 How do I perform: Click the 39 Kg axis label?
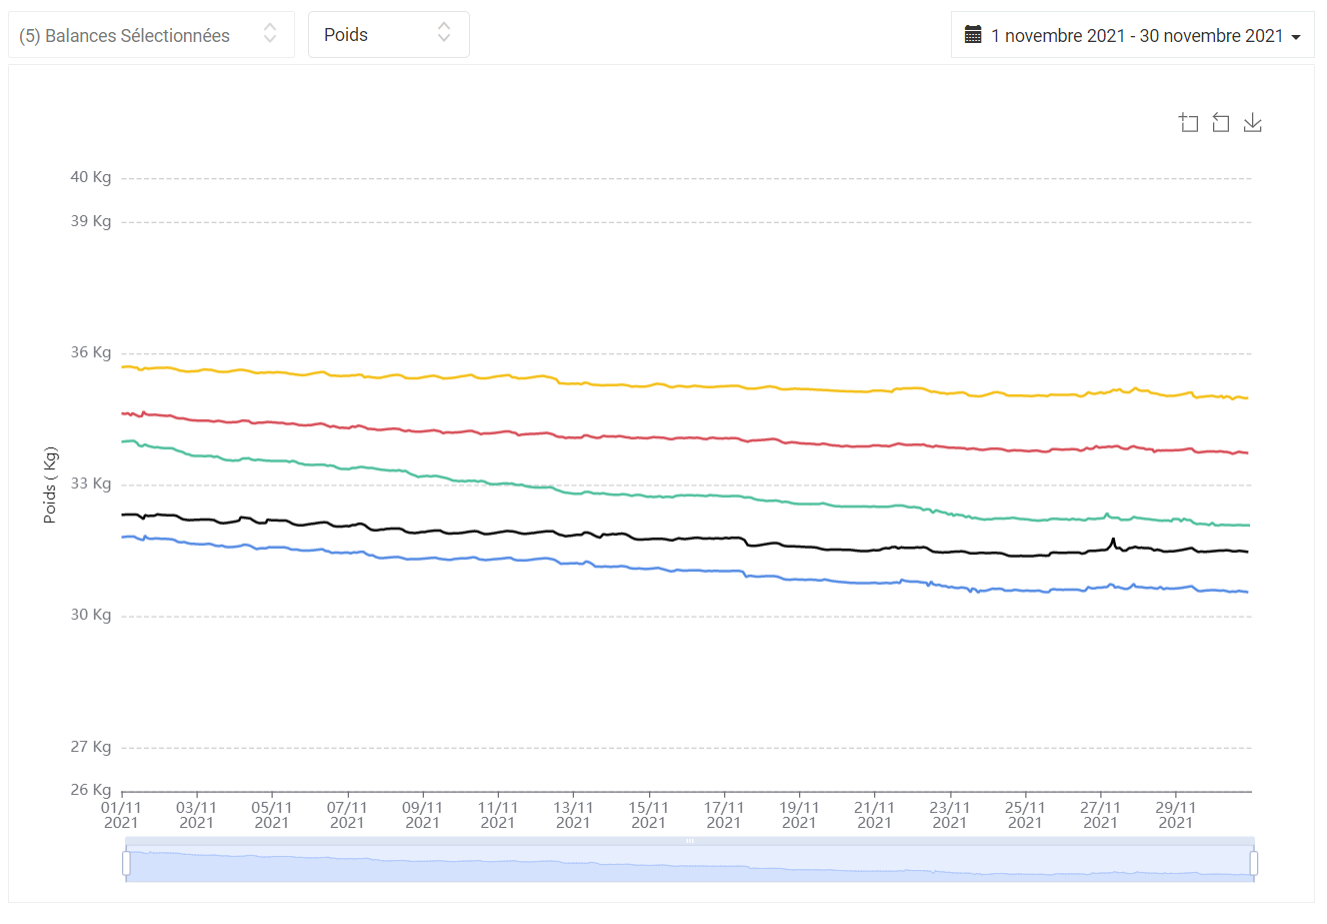[90, 222]
